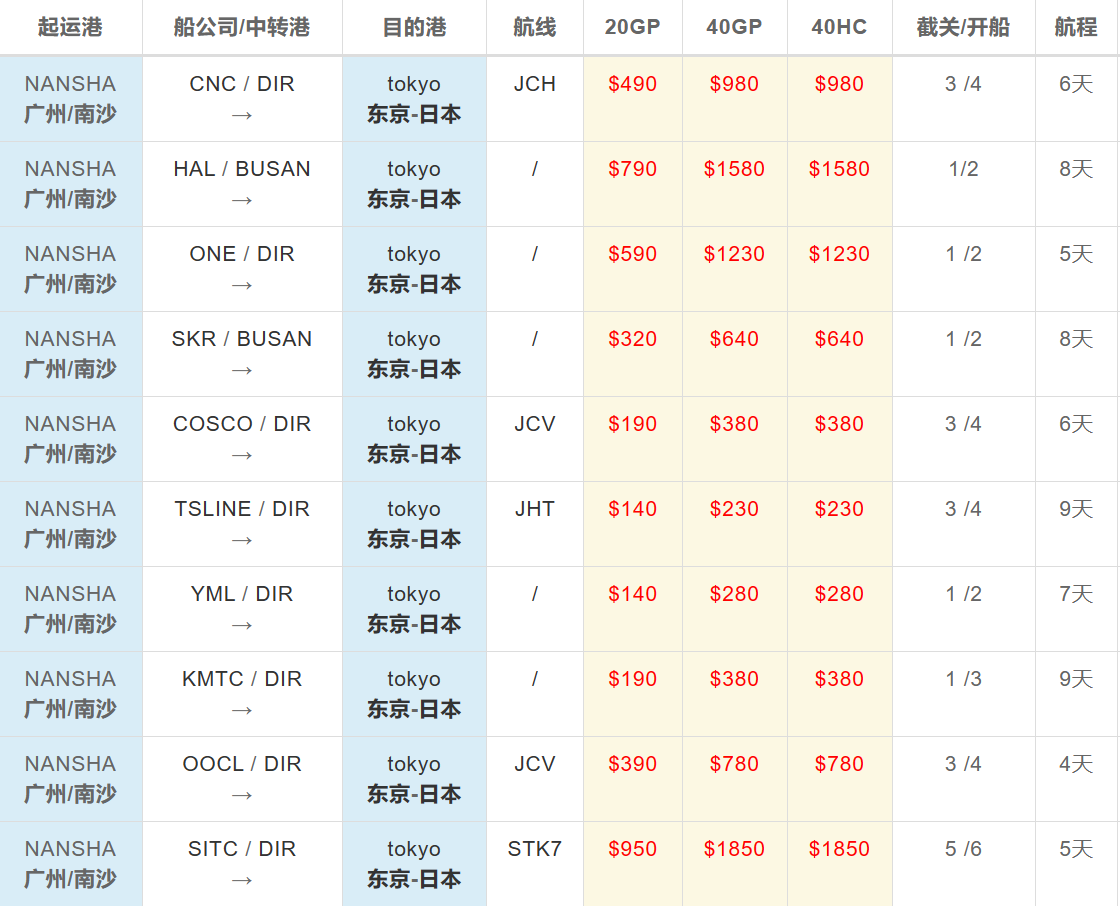Click the arrow under SITC / DIR
Viewport: 1120px width, 906px height.
(x=242, y=880)
